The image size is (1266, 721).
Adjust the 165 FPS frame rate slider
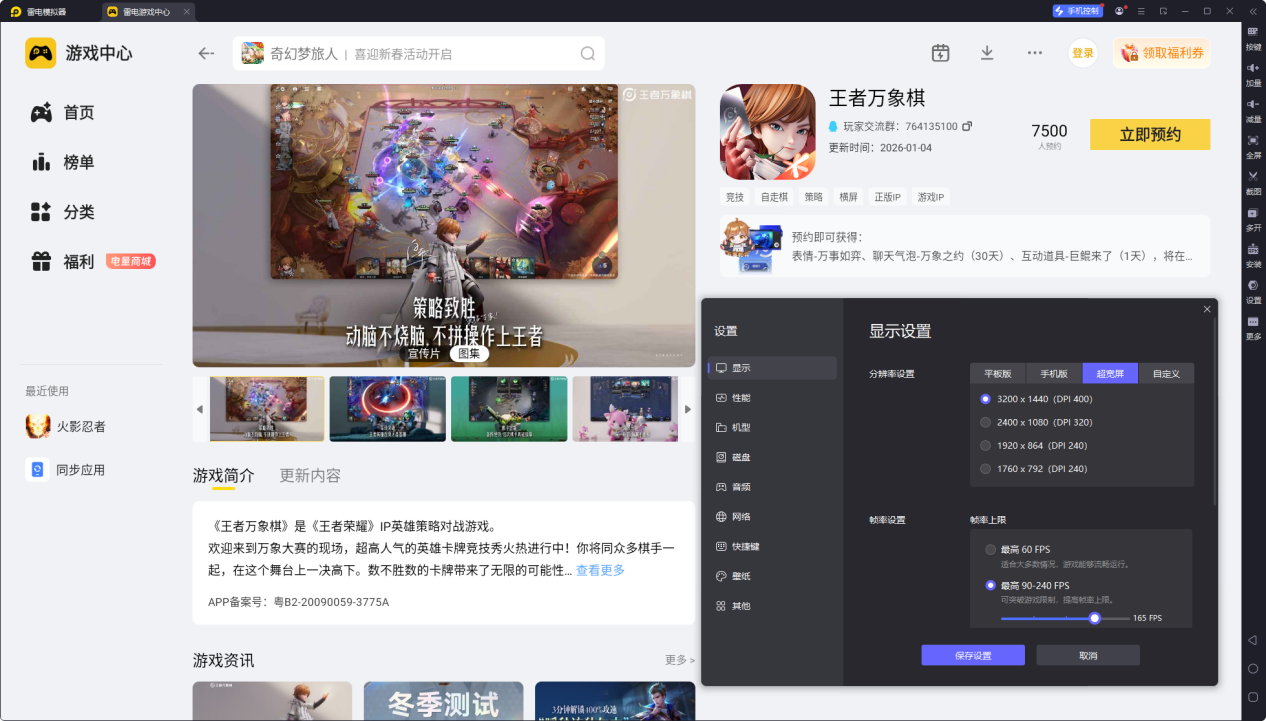[1095, 618]
